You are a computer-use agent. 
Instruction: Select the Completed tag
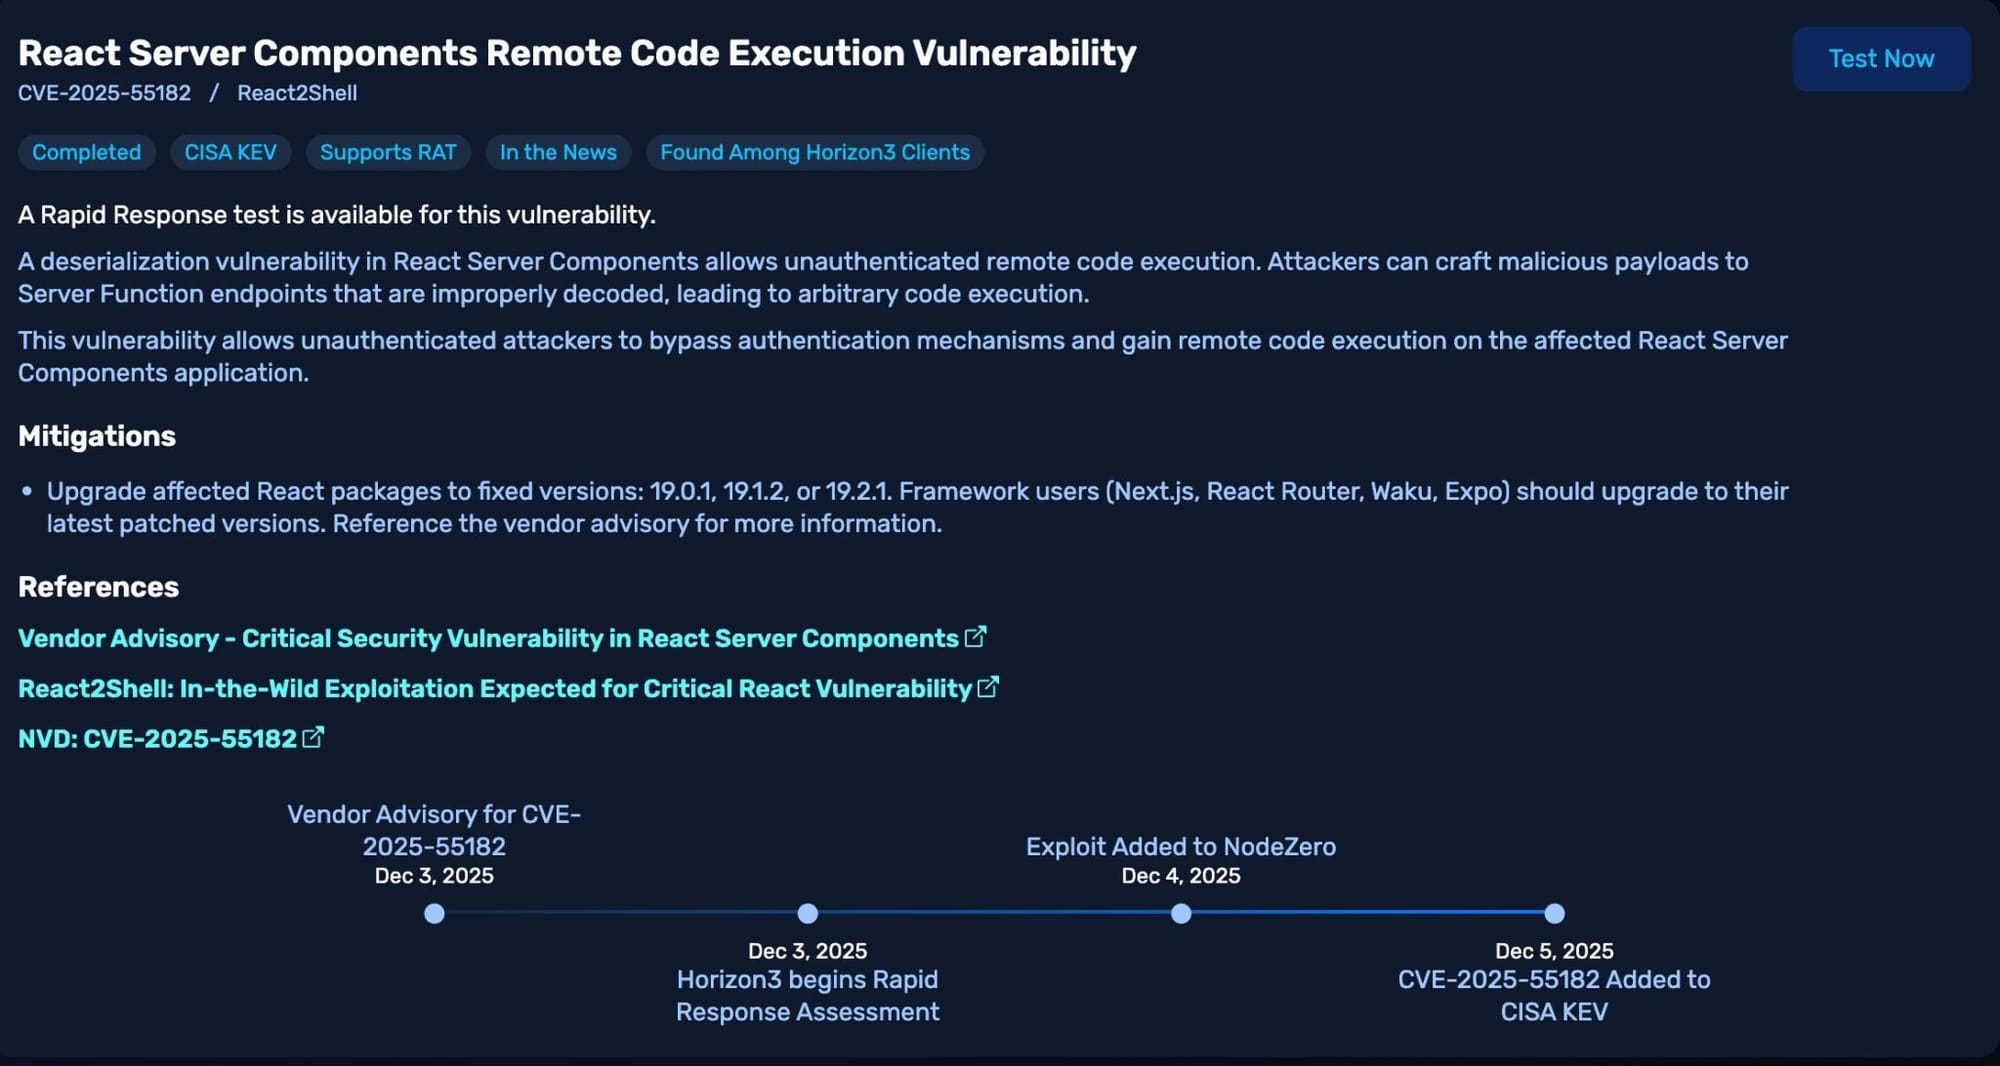tap(87, 152)
